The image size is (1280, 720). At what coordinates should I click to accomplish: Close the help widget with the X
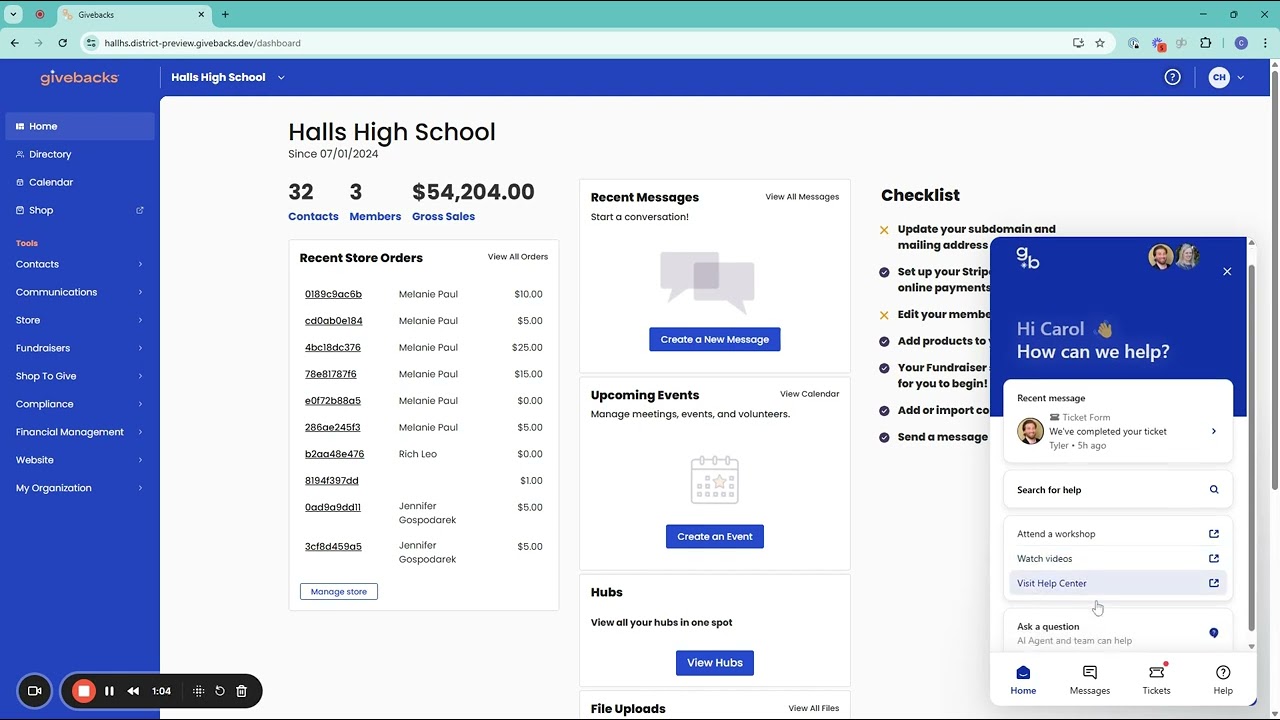coord(1227,271)
